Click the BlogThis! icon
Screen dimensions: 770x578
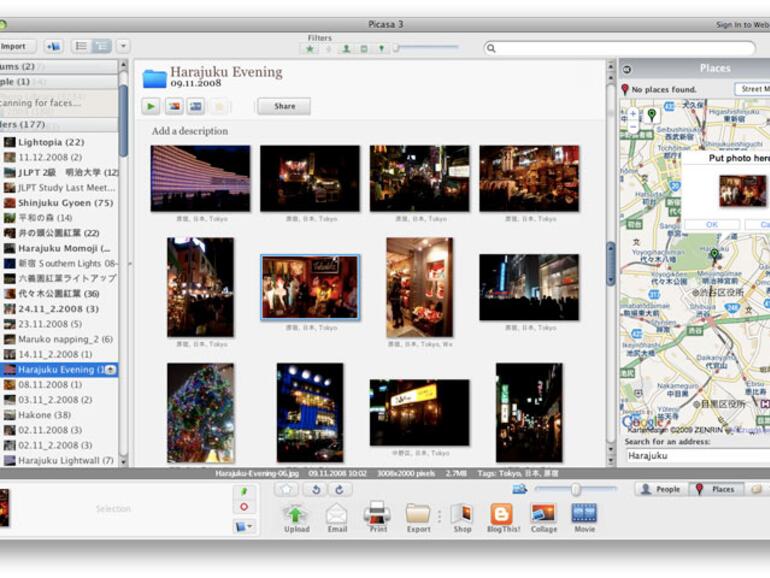(501, 514)
